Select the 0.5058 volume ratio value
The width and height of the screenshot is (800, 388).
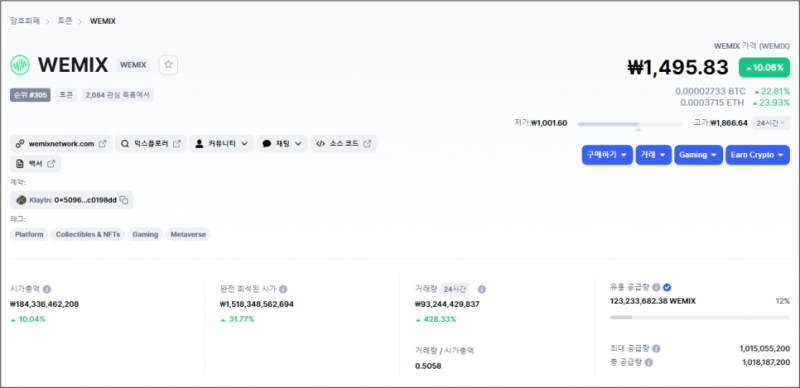tap(428, 366)
